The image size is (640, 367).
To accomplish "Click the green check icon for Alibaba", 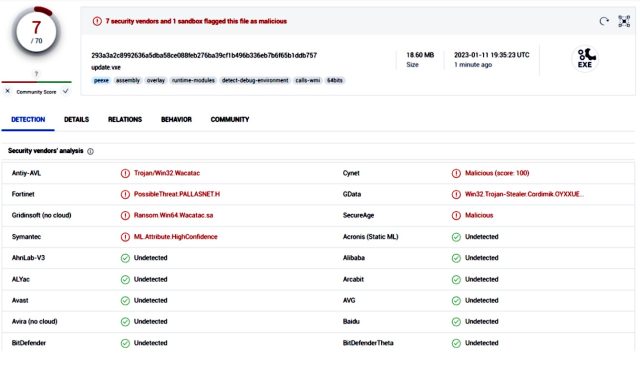I will tap(456, 258).
